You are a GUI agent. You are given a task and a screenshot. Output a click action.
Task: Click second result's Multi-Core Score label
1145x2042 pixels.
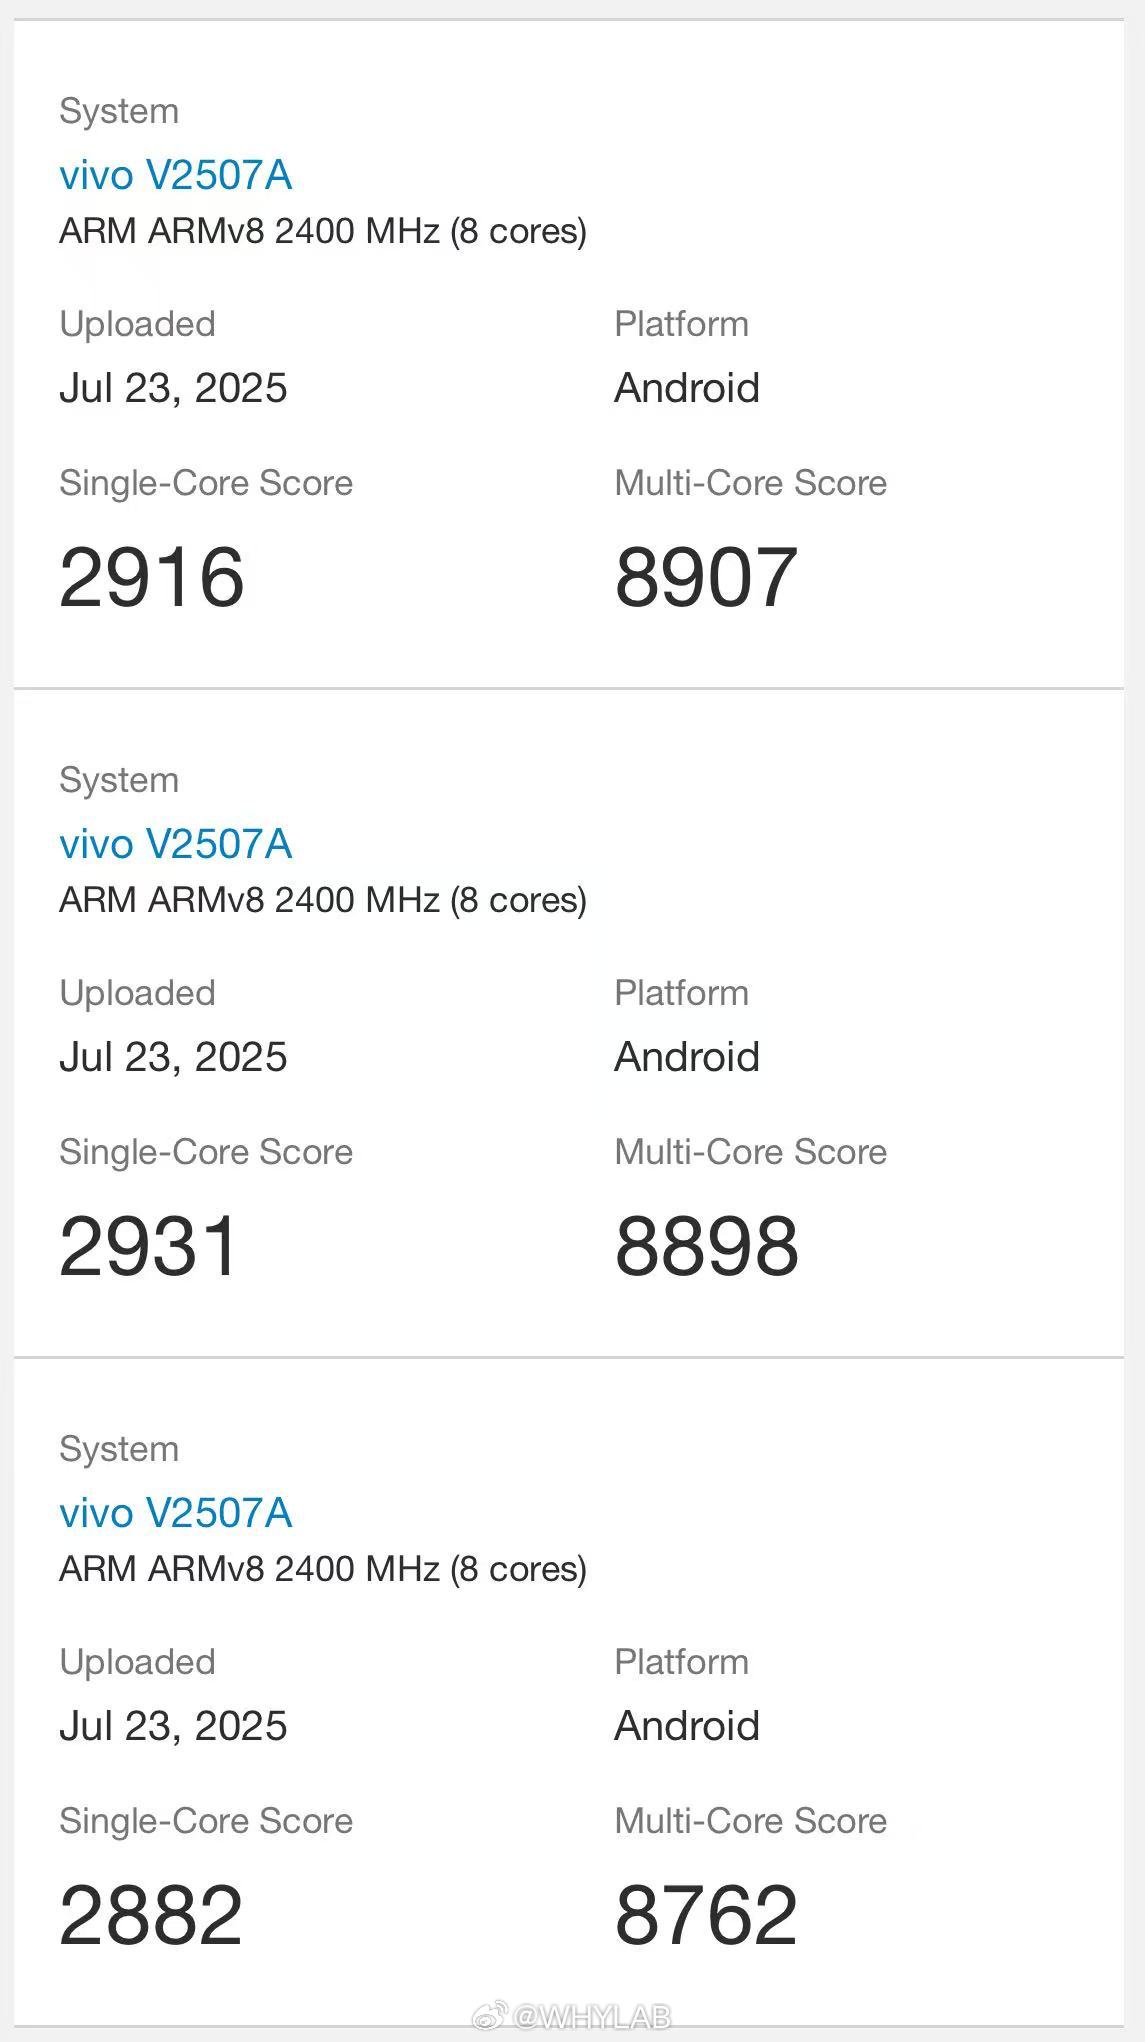click(x=751, y=1152)
